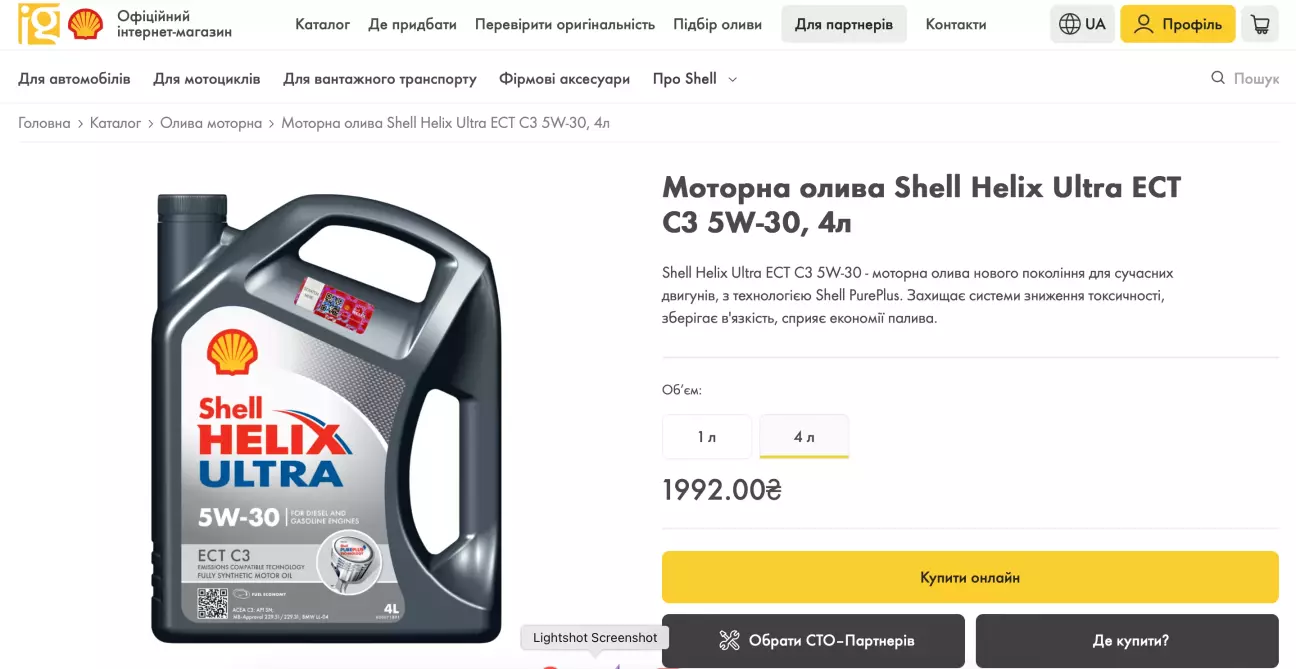Open the Перевірити оригінальність link
1296x669 pixels.
pos(565,24)
